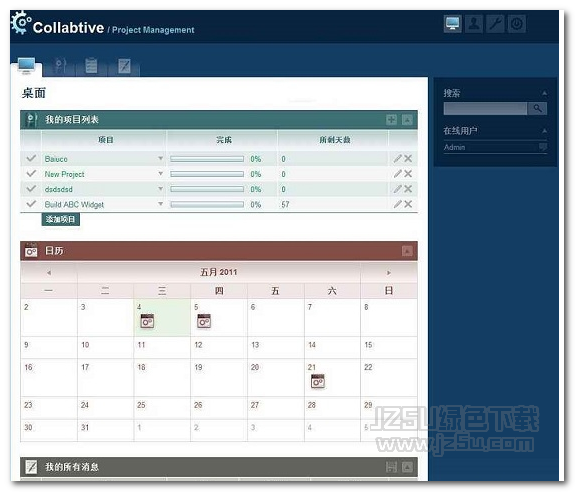Click the 所剩天数 column header
Screen dimensions: 575x492
(x=334, y=140)
